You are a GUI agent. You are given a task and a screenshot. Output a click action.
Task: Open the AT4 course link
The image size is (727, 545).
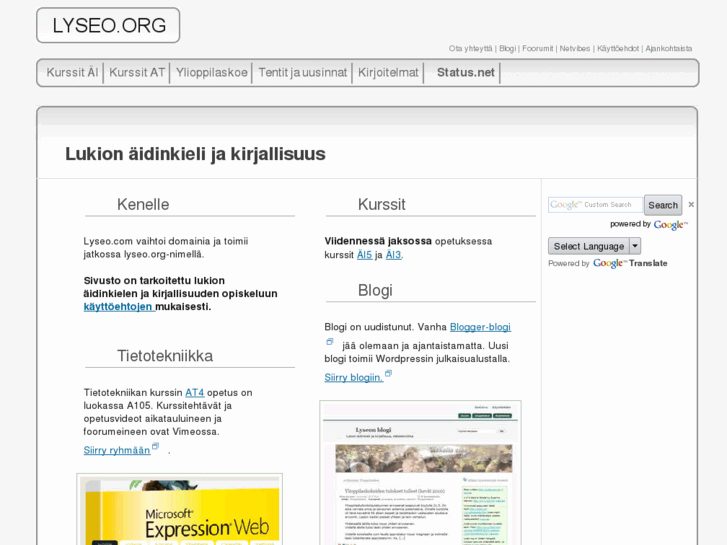(194, 393)
